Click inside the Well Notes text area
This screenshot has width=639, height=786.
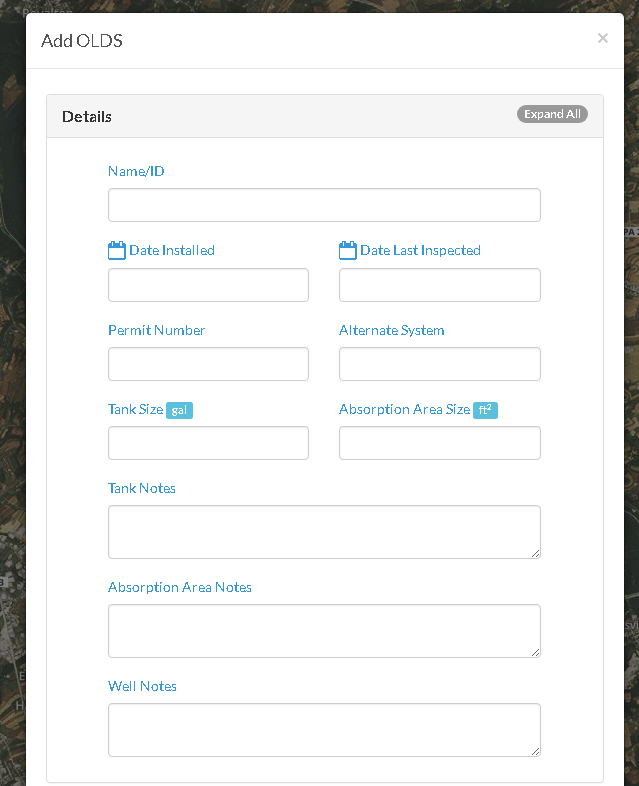324,730
